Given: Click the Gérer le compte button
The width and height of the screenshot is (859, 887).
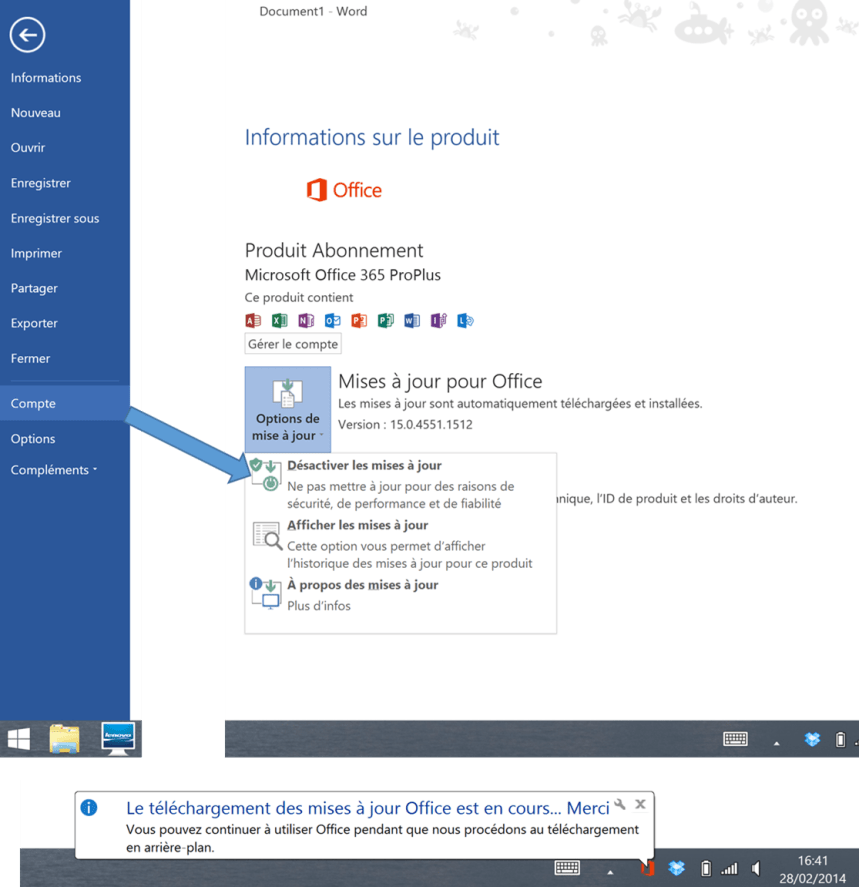Looking at the screenshot, I should [x=292, y=344].
